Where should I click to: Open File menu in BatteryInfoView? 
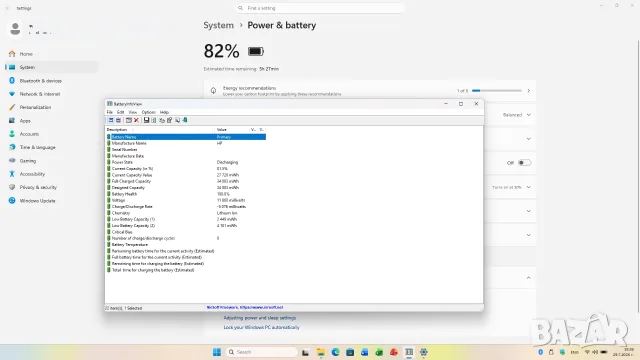[x=109, y=112]
